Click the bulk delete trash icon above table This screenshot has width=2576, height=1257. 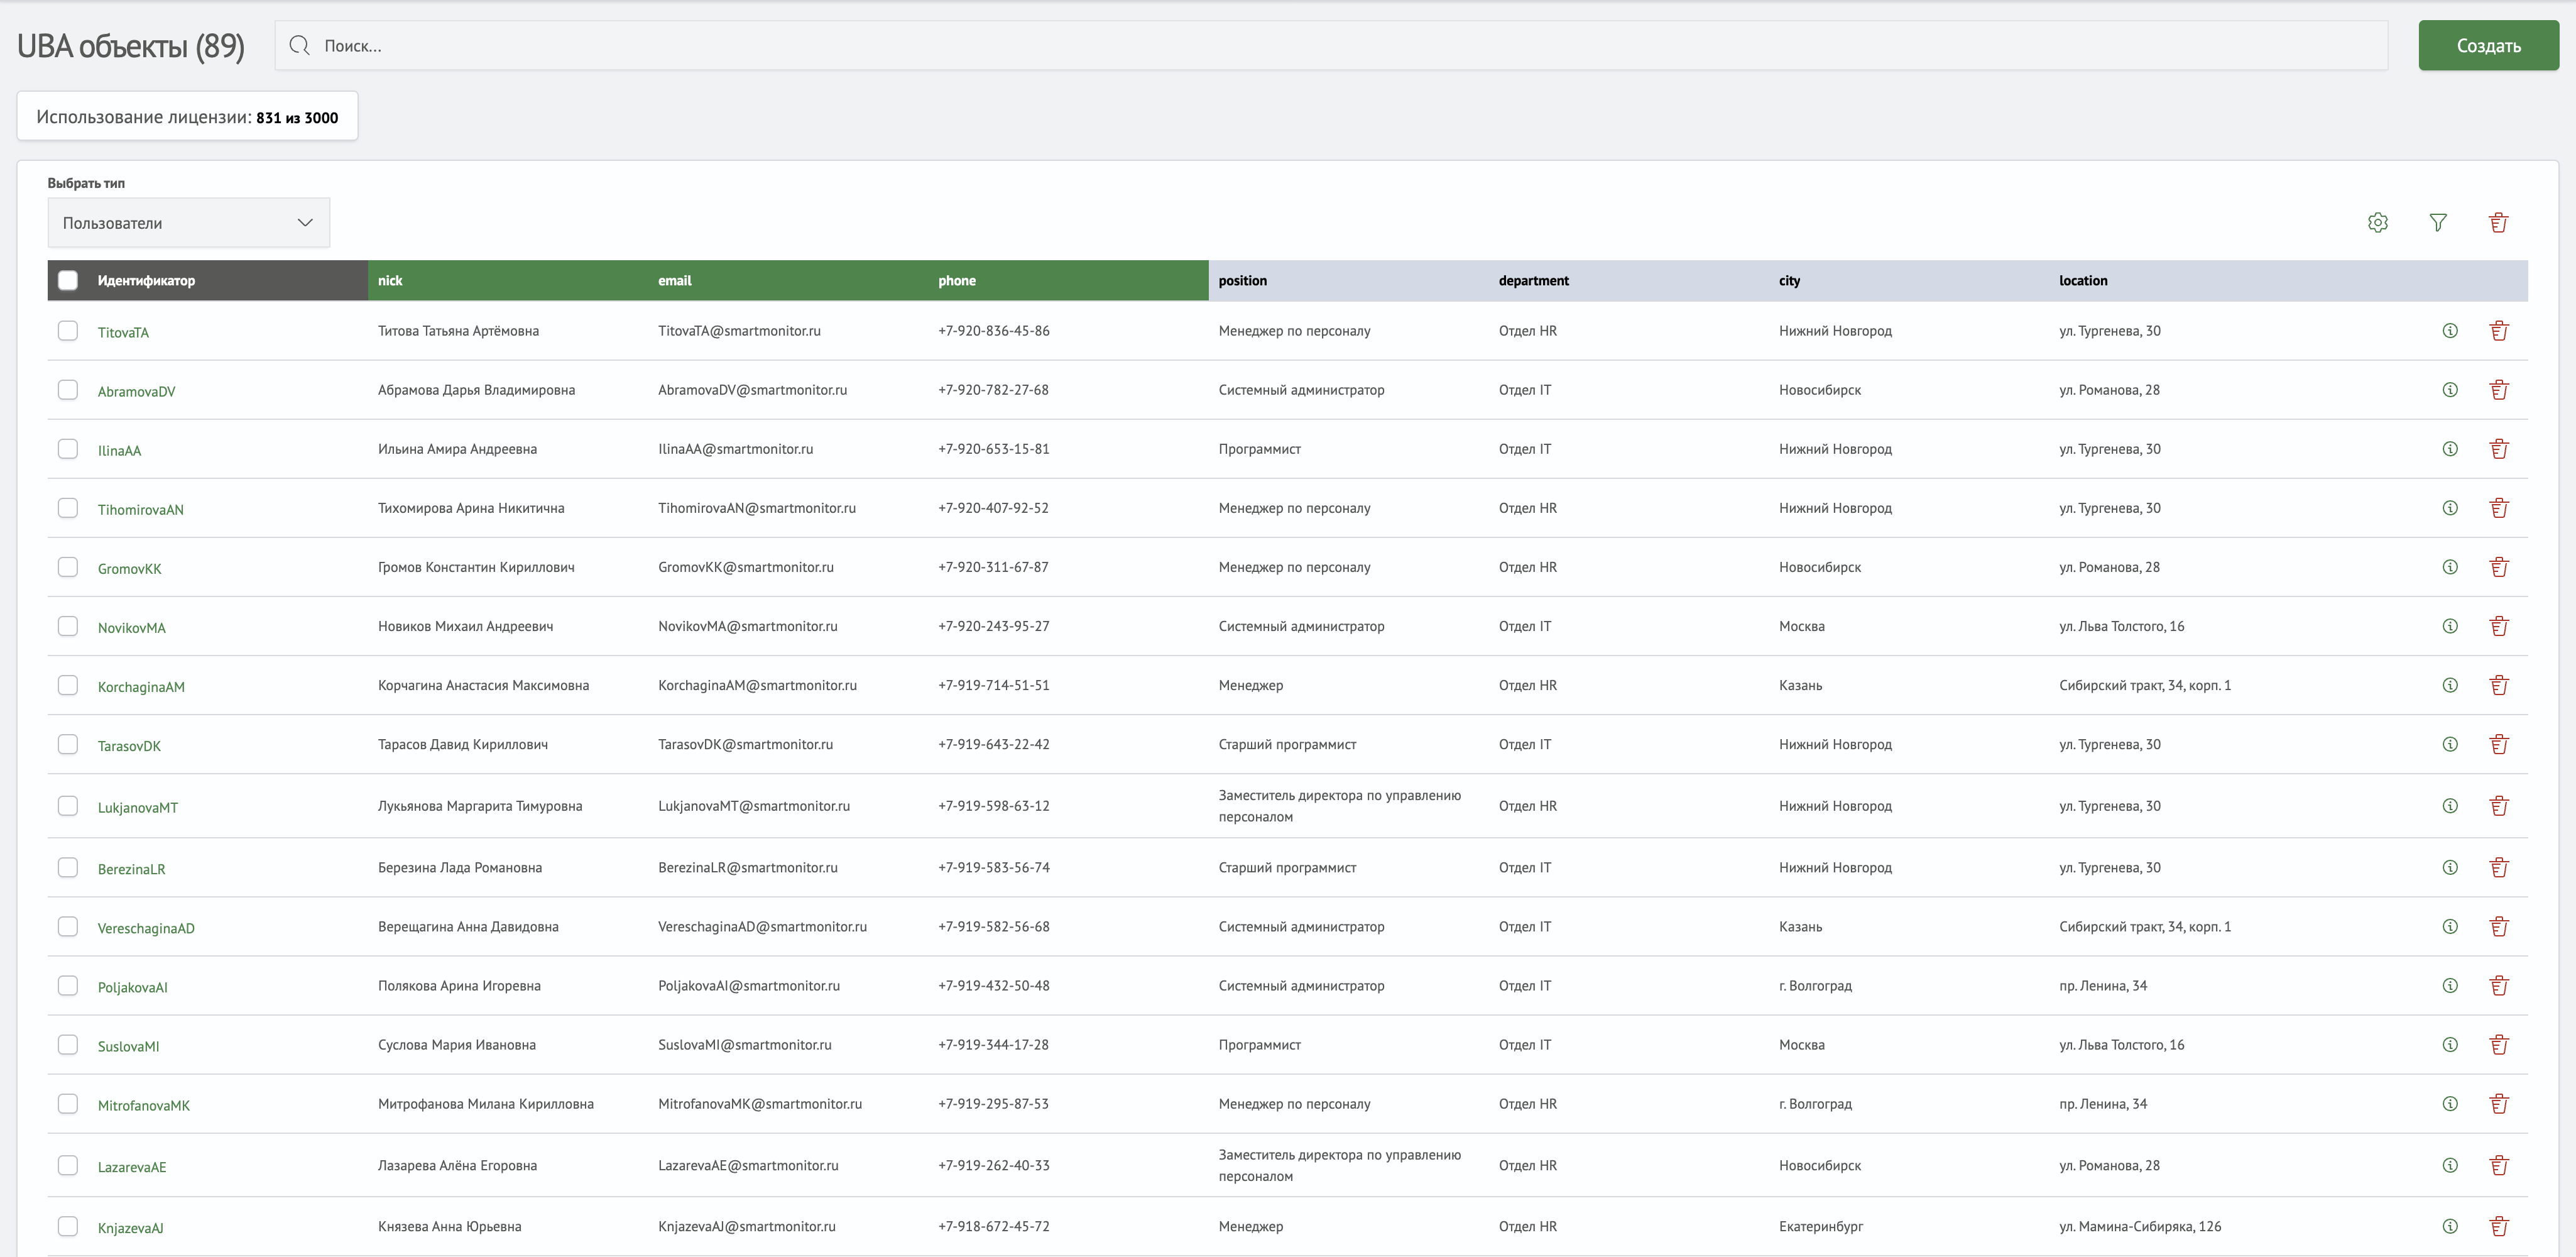coord(2498,223)
